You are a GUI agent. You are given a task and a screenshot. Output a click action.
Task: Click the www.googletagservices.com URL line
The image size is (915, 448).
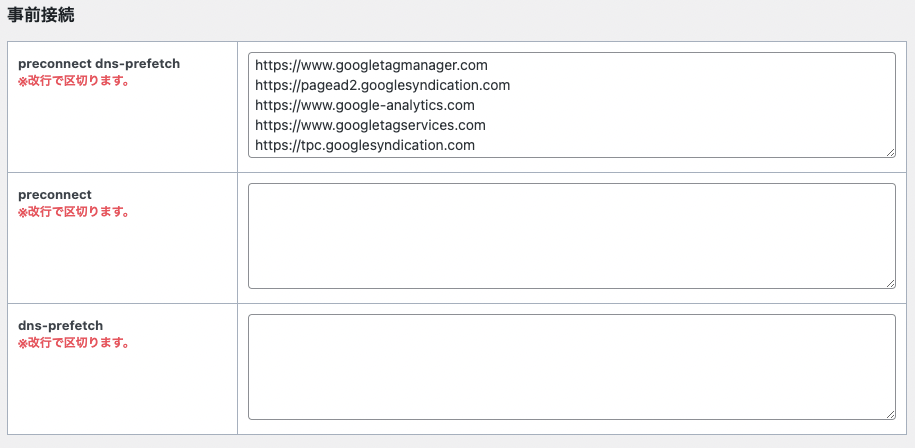click(x=370, y=125)
